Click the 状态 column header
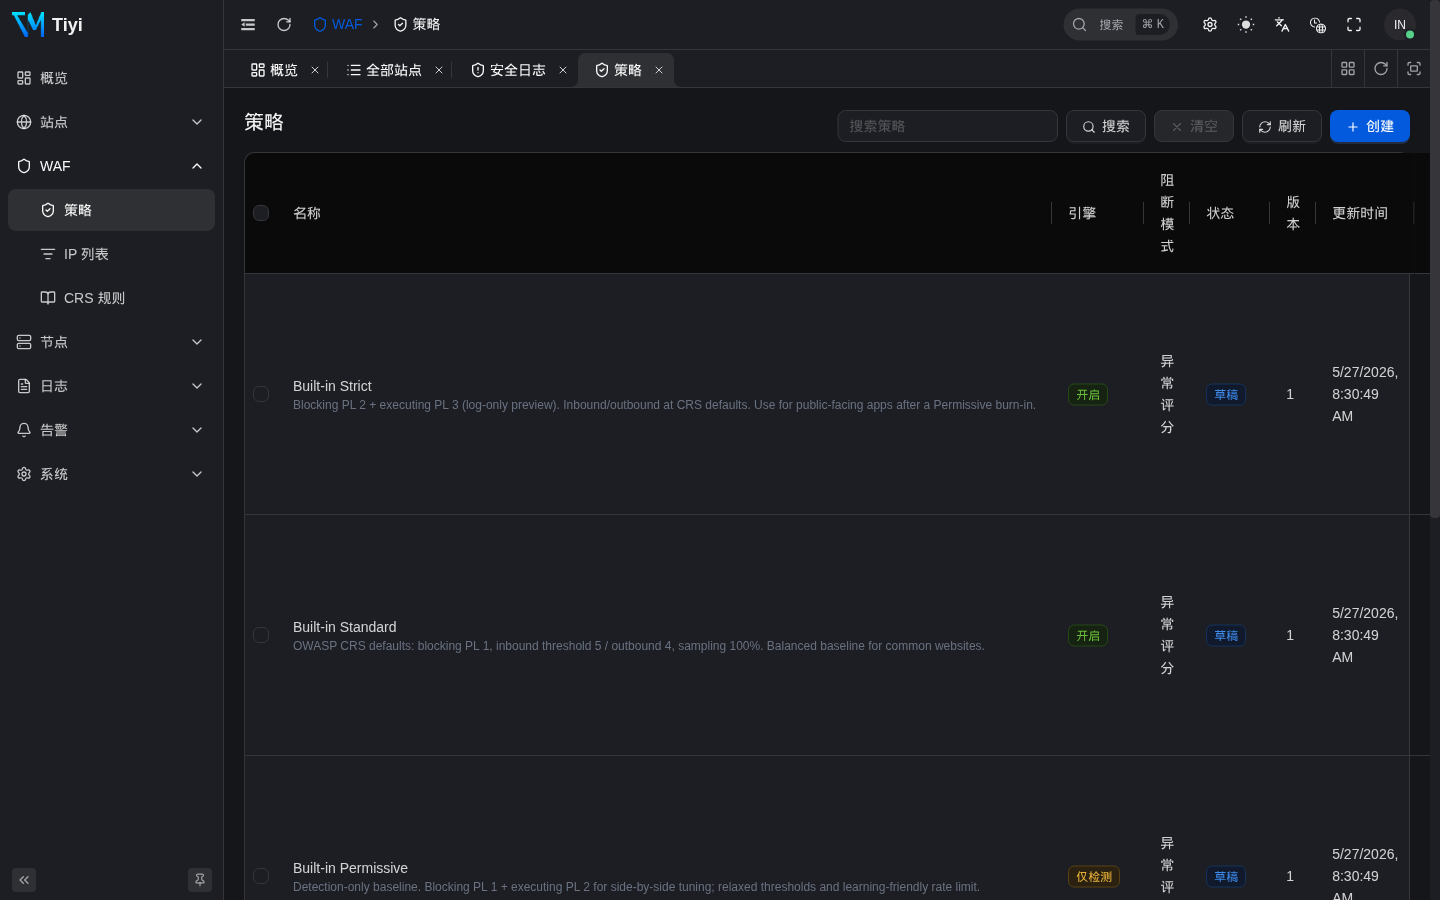Image resolution: width=1440 pixels, height=900 pixels. coord(1220,213)
